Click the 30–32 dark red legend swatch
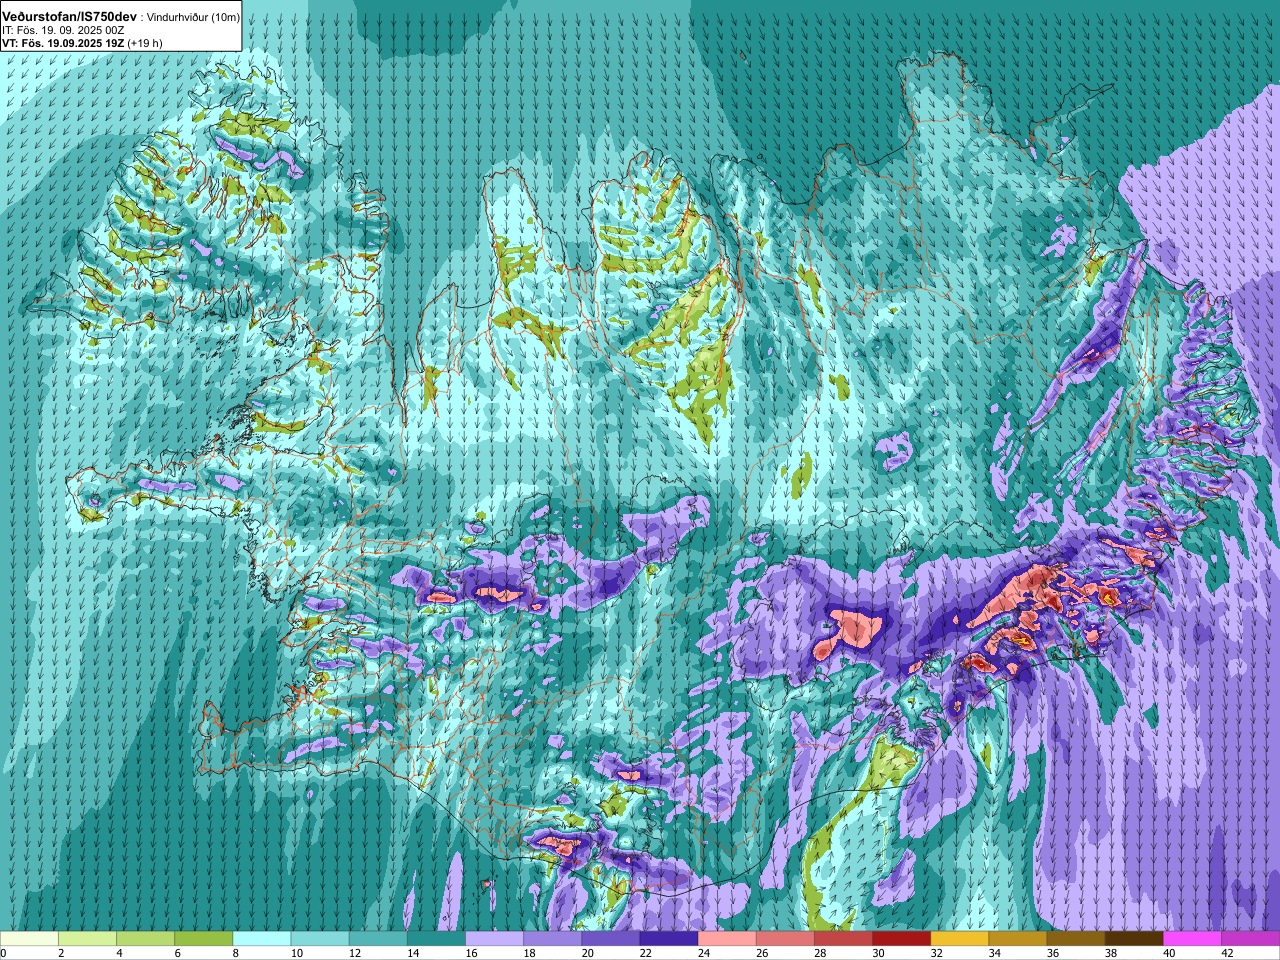This screenshot has width=1280, height=960. click(x=901, y=939)
